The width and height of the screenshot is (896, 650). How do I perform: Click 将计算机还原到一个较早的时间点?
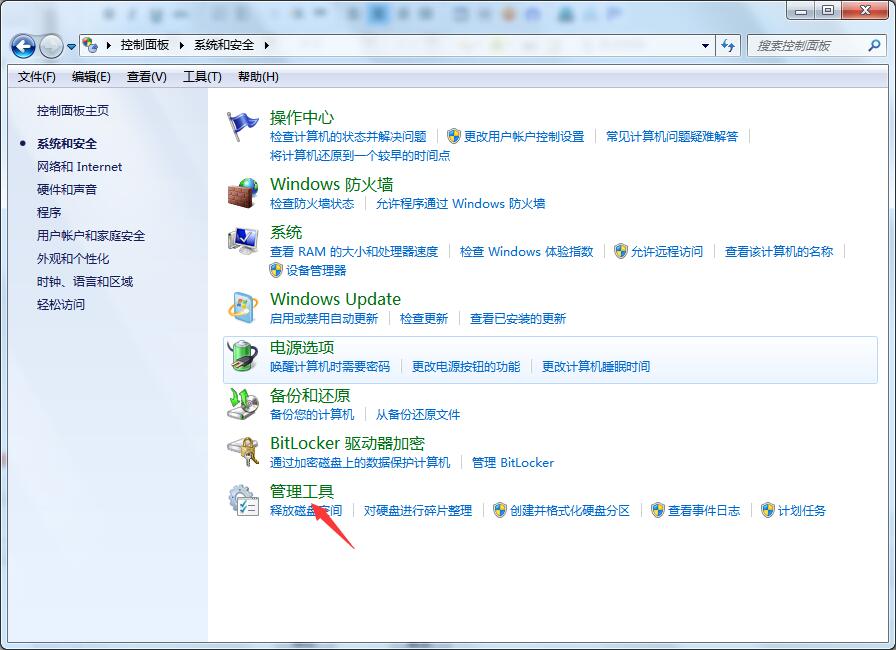(x=360, y=155)
